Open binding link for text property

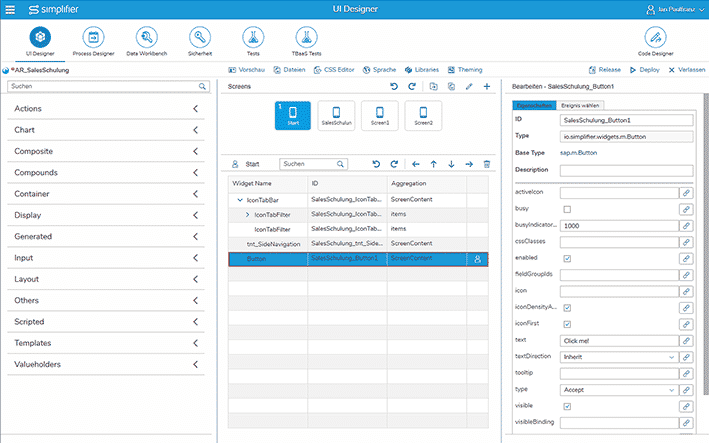686,341
